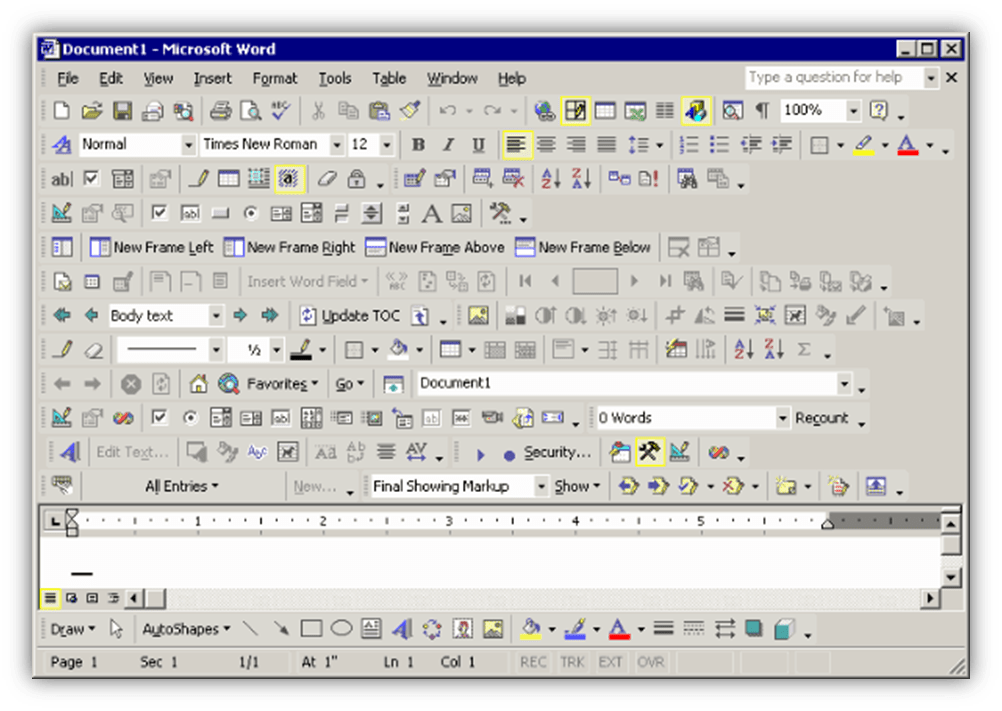Toggle the EXT extend selection indicator
This screenshot has height=711, width=1002.
click(x=610, y=662)
